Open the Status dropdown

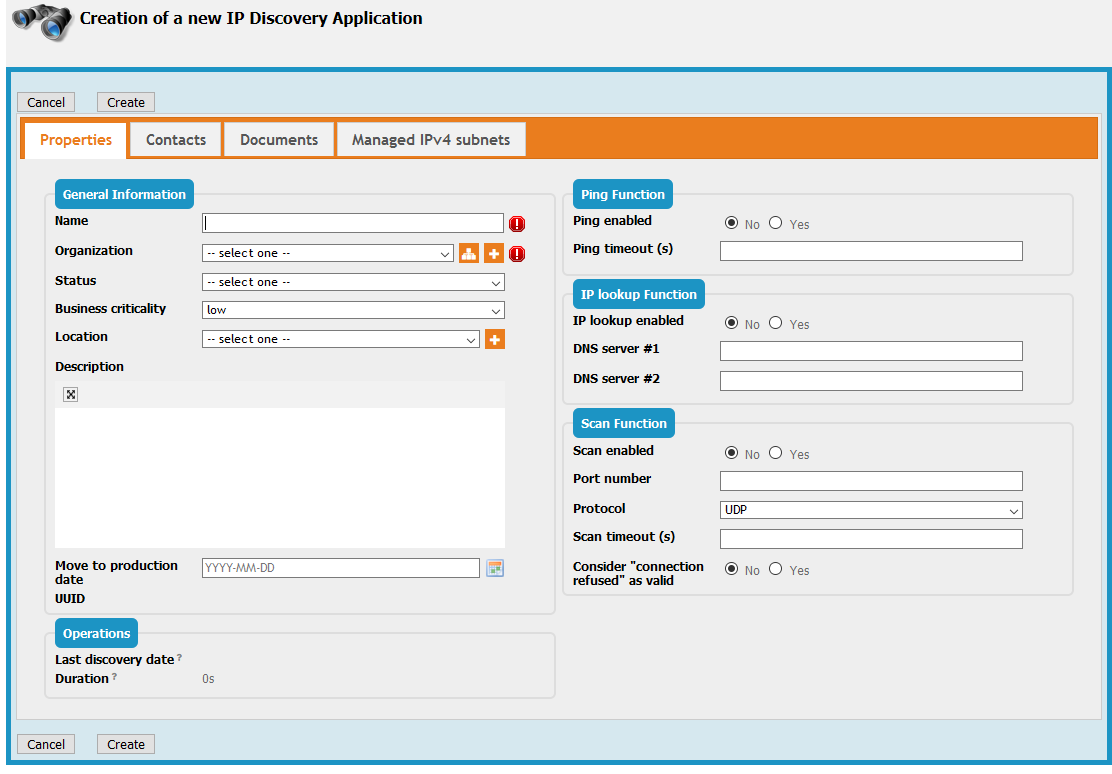(x=353, y=283)
